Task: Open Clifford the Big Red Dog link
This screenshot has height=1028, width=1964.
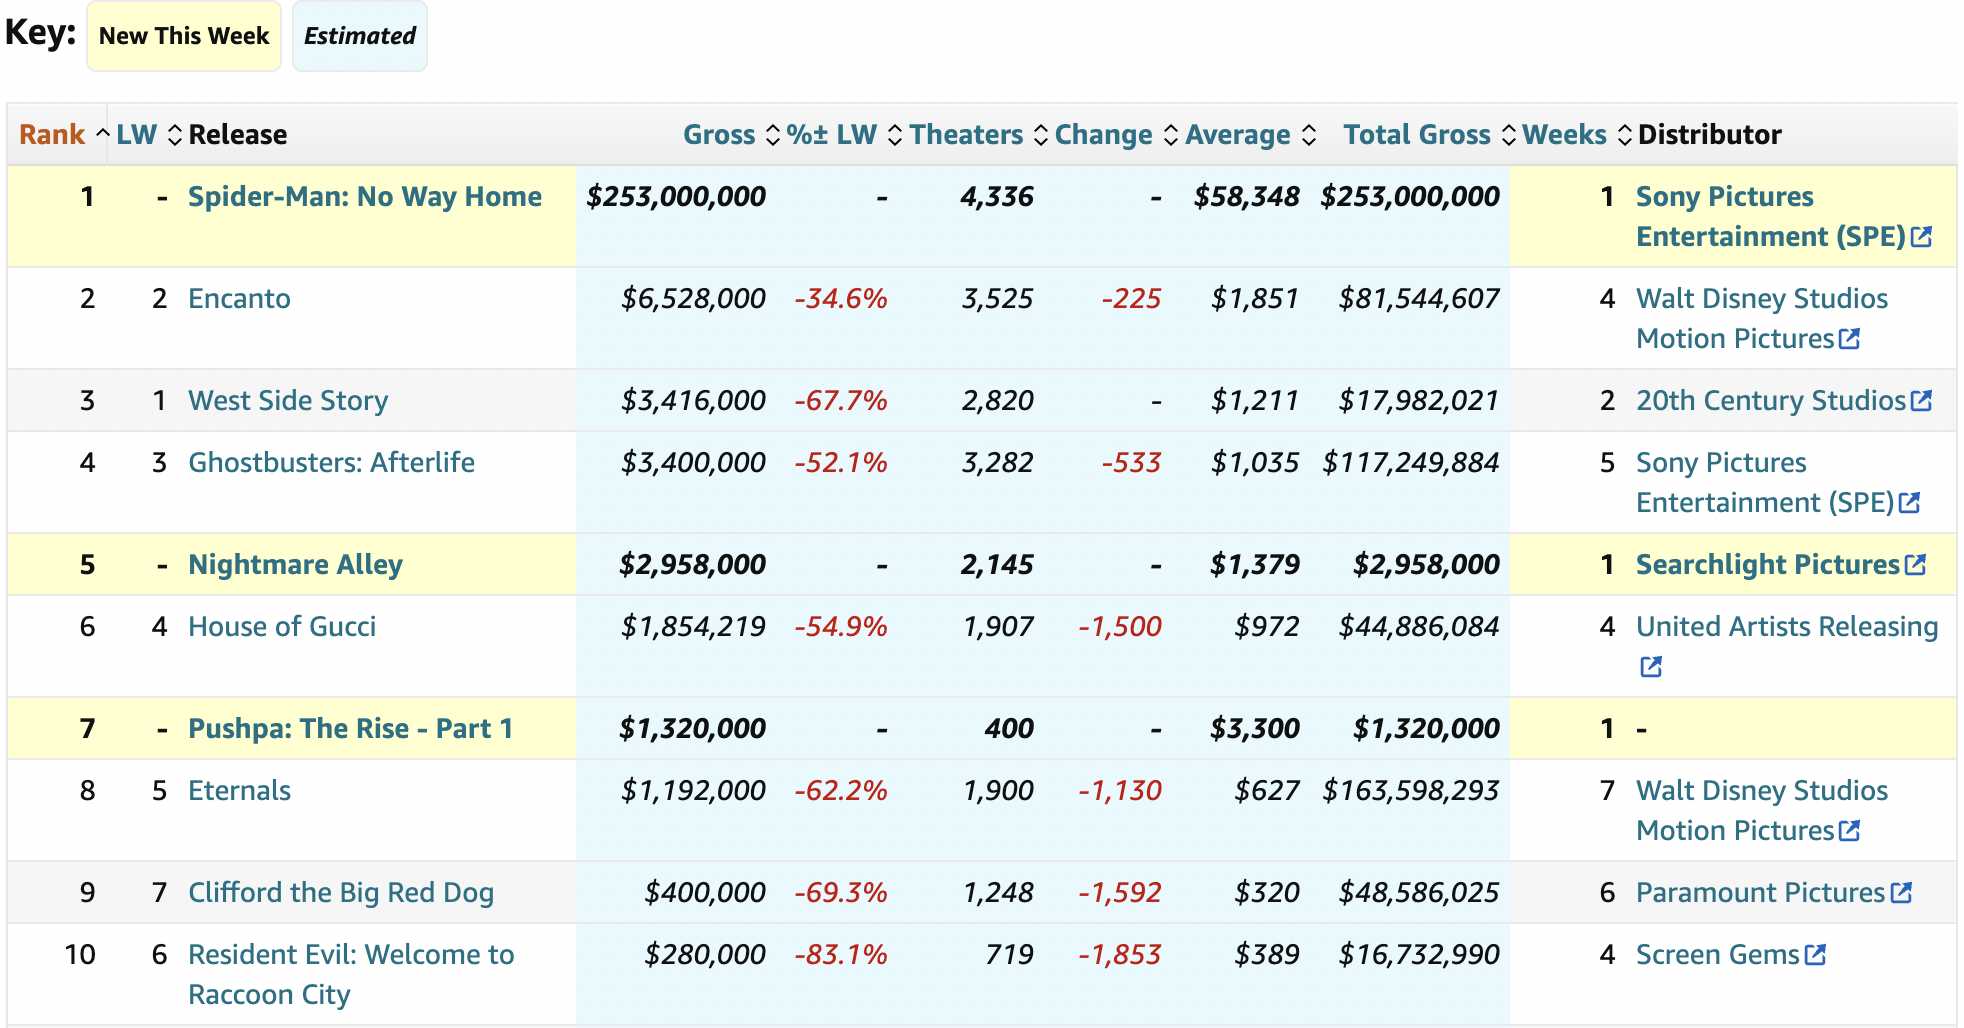Action: [x=341, y=893]
